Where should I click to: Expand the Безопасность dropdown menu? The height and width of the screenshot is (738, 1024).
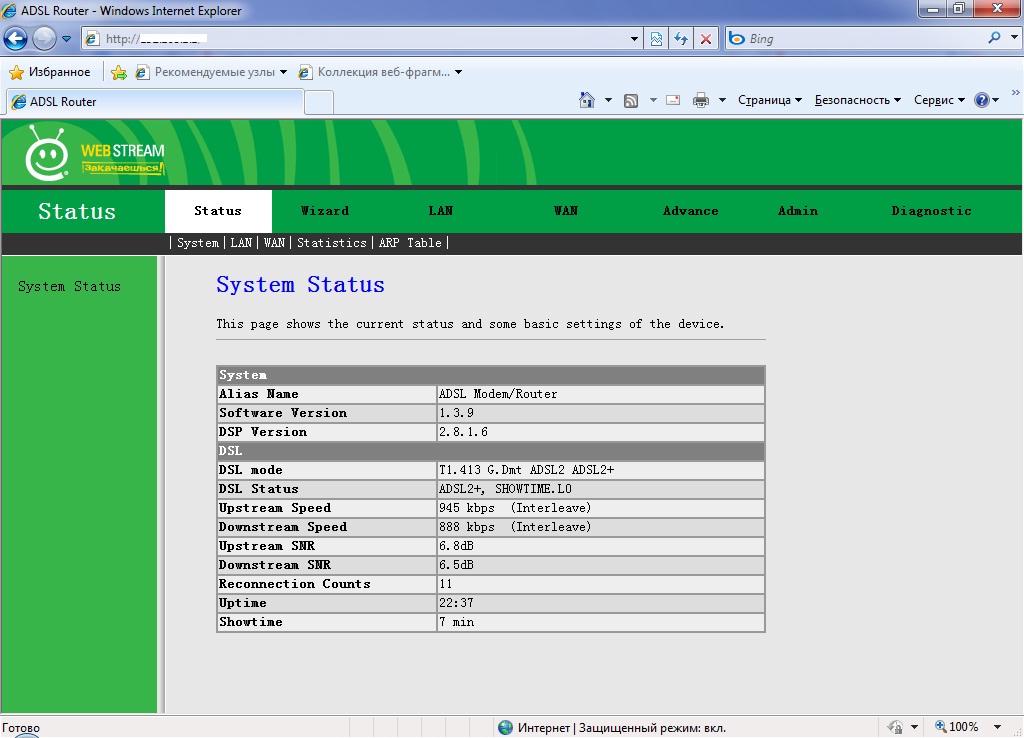(857, 100)
